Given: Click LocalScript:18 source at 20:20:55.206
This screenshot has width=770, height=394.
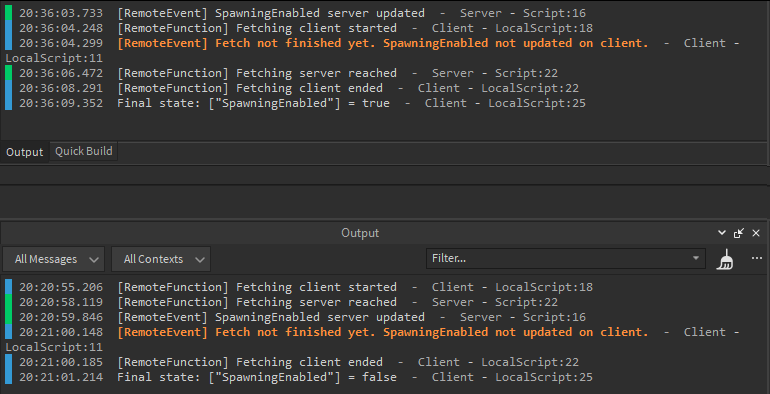Looking at the screenshot, I should click(x=544, y=287).
